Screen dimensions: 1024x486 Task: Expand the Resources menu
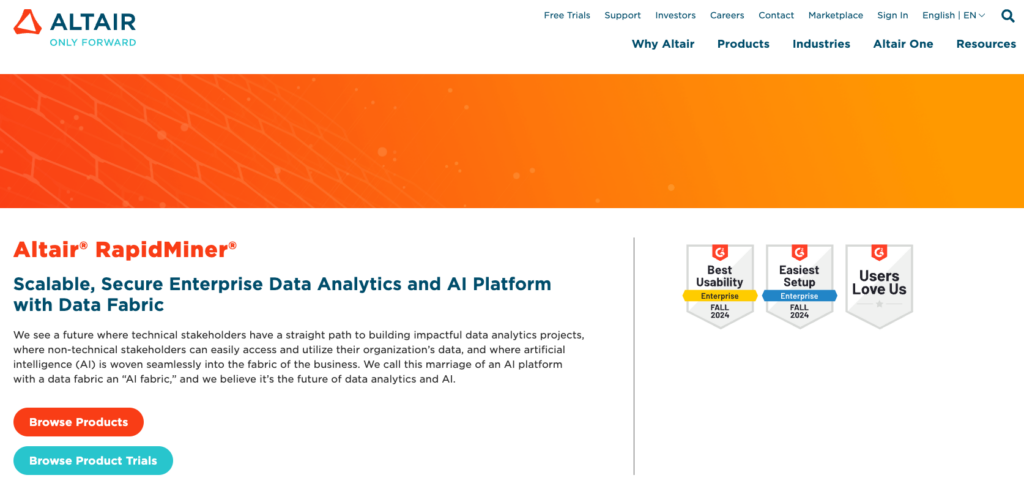pyautogui.click(x=985, y=44)
